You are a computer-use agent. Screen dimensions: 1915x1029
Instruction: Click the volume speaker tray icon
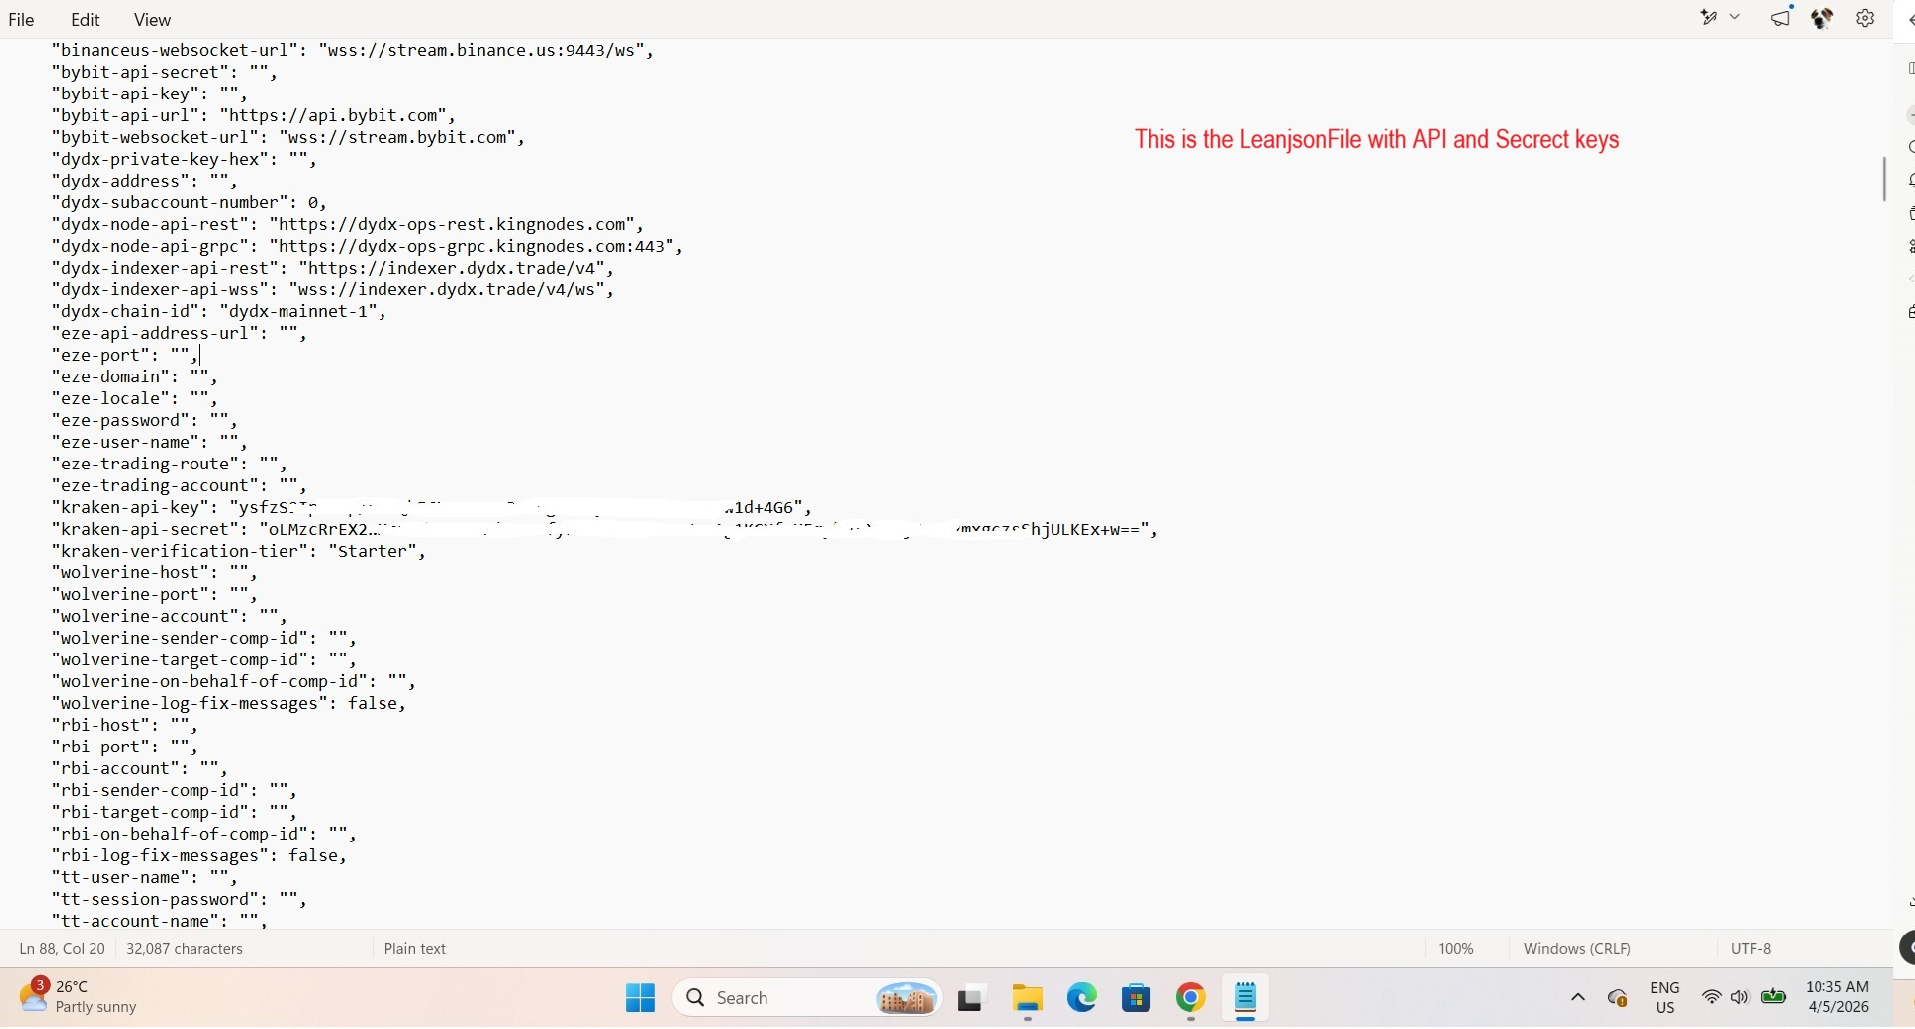1740,997
